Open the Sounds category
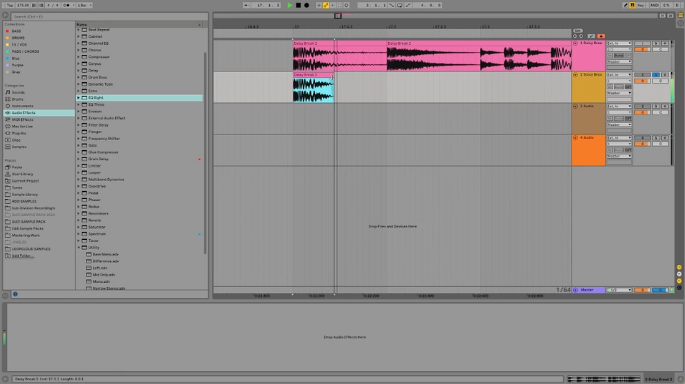Viewport: 685px width, 384px height. [x=18, y=92]
